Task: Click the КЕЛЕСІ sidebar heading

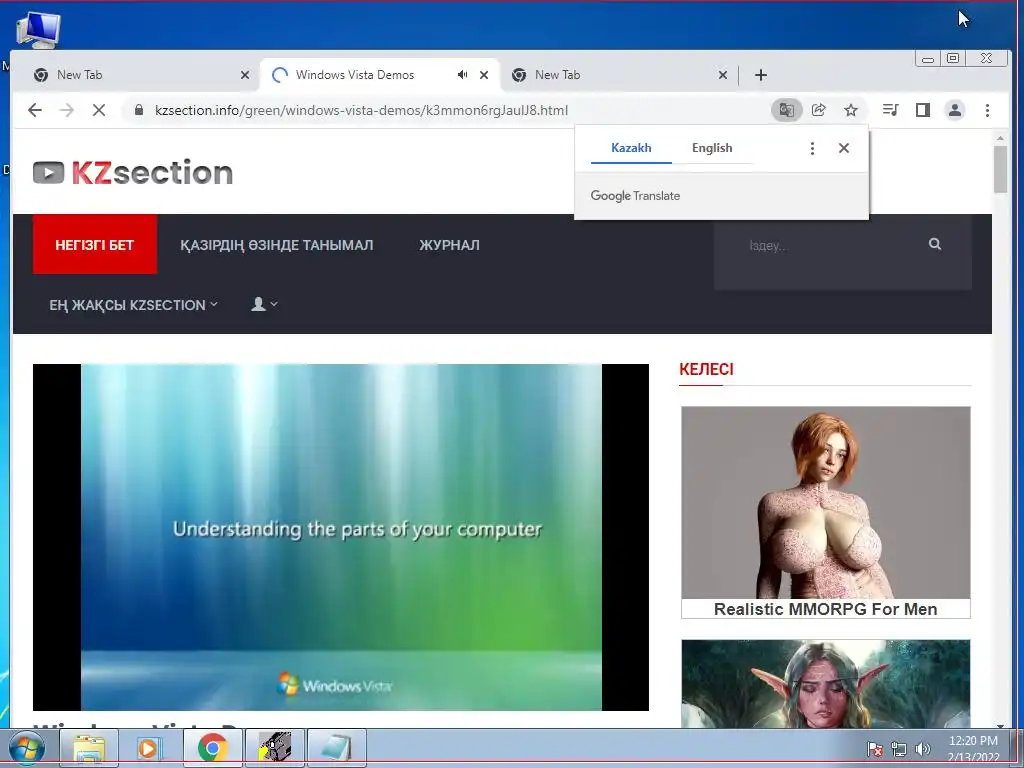Action: [706, 369]
